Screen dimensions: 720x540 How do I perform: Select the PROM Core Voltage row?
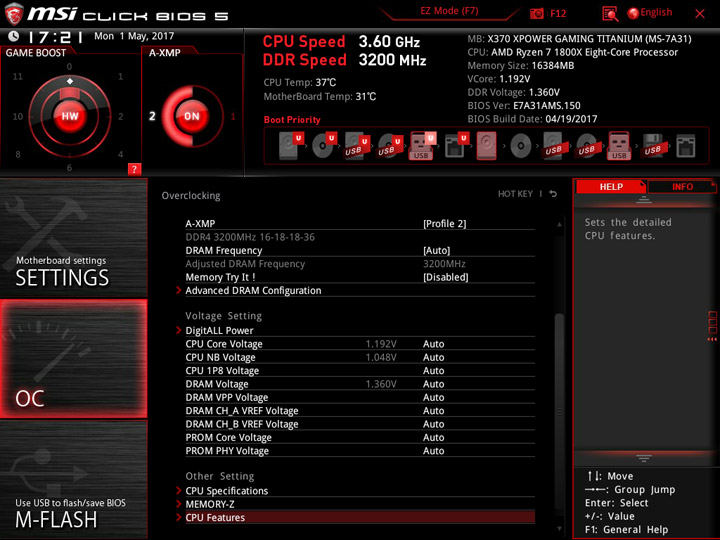(360, 437)
